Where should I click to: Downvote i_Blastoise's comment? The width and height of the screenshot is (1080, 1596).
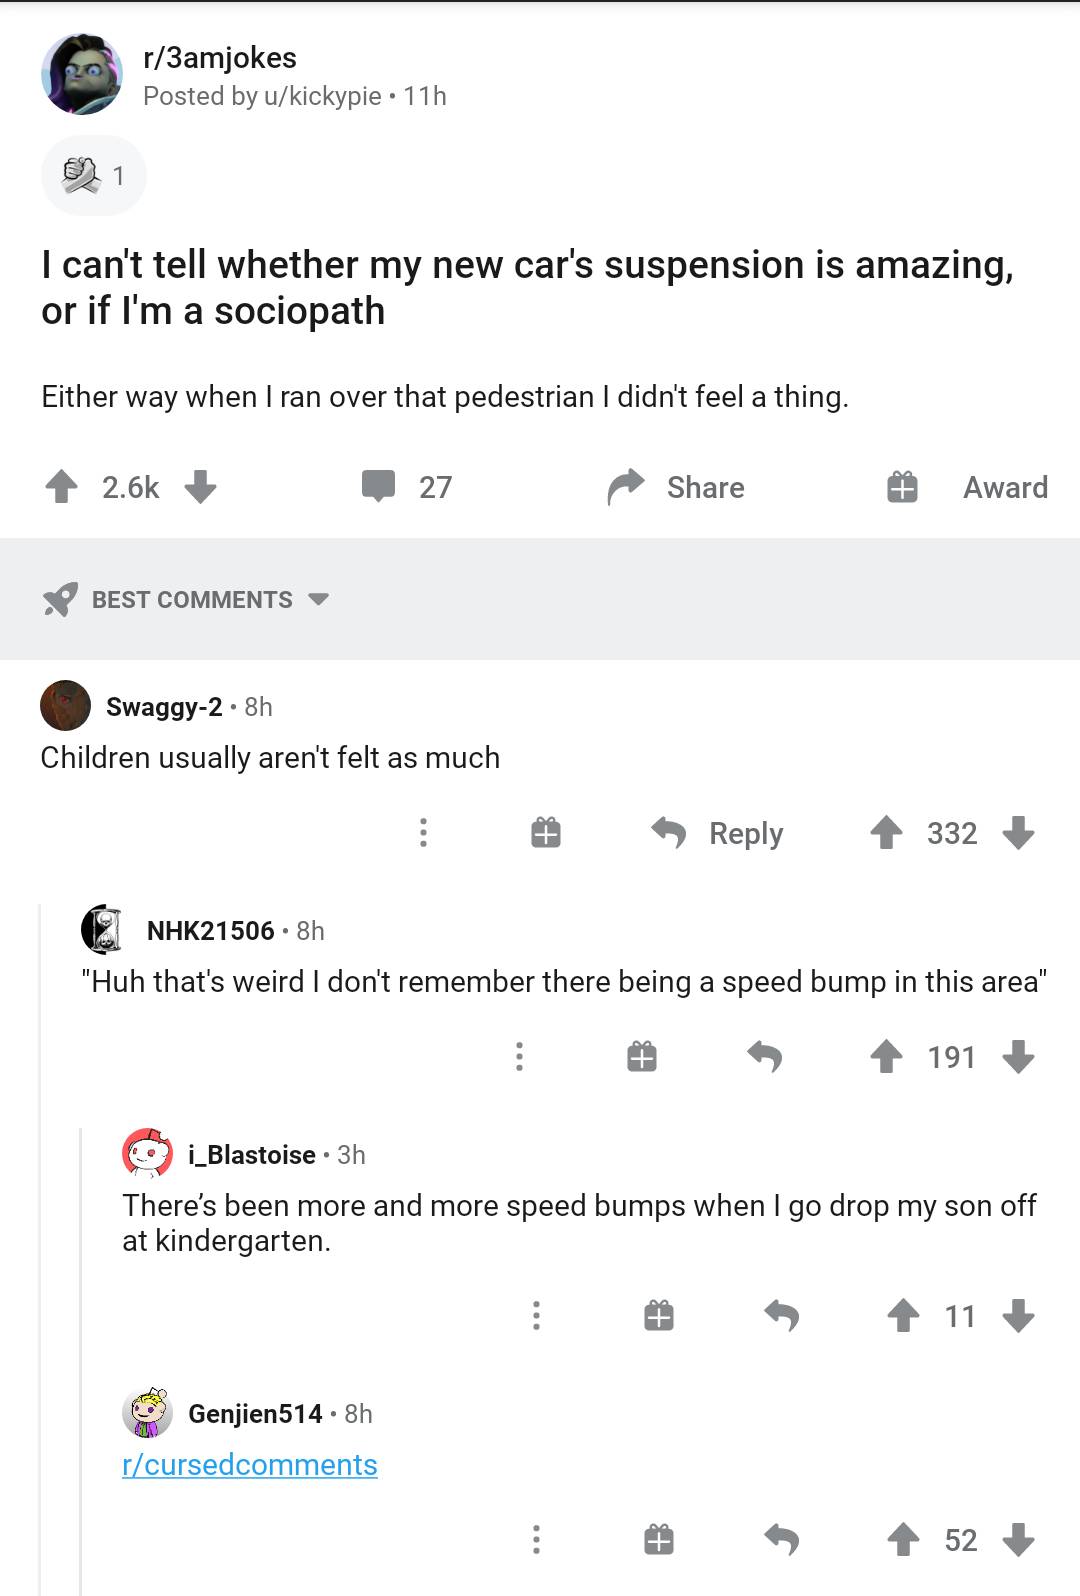pos(1018,1316)
